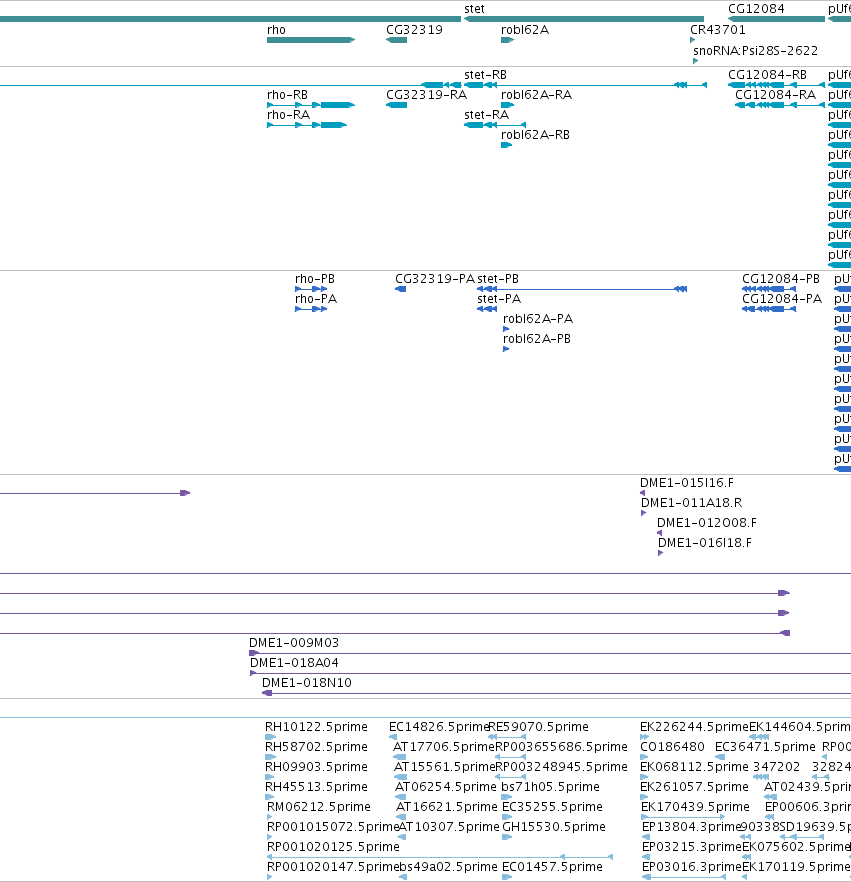Click the stet gene label

pos(474,9)
